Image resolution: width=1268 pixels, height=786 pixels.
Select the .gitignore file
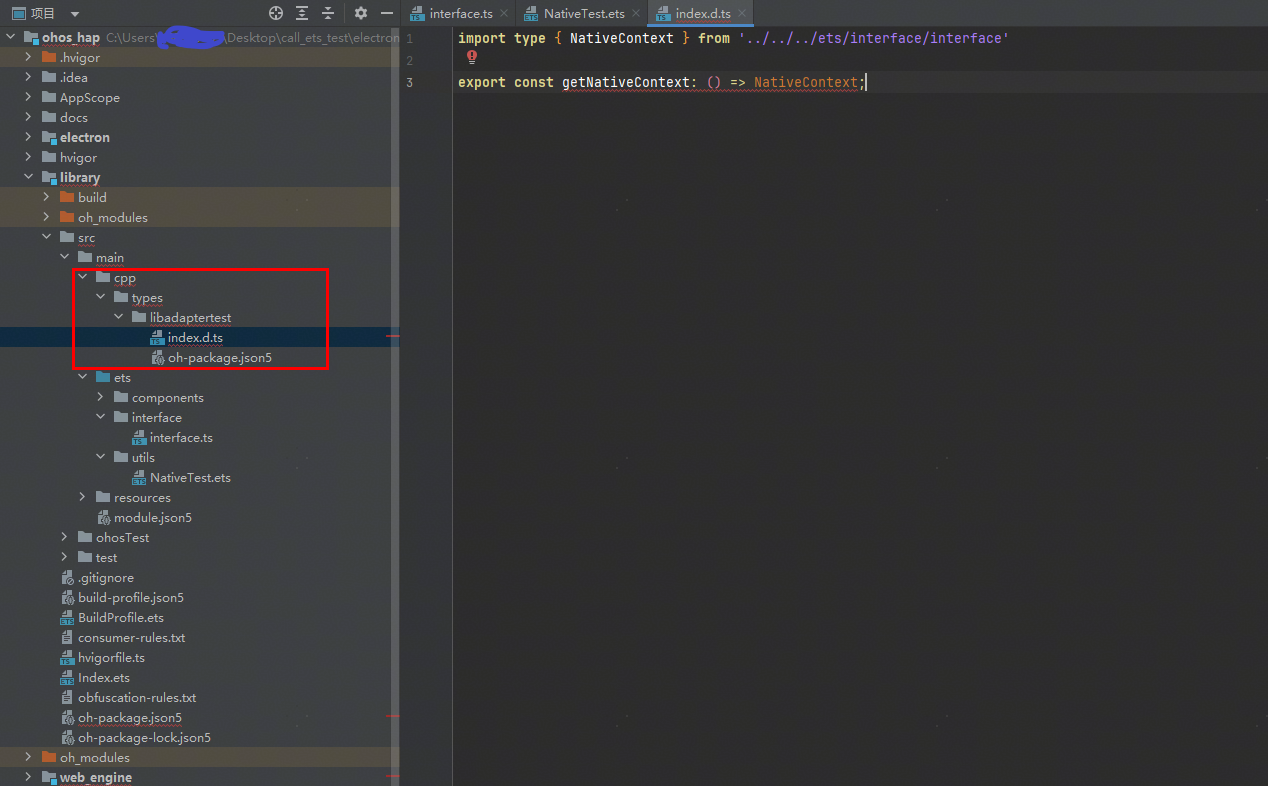point(105,578)
